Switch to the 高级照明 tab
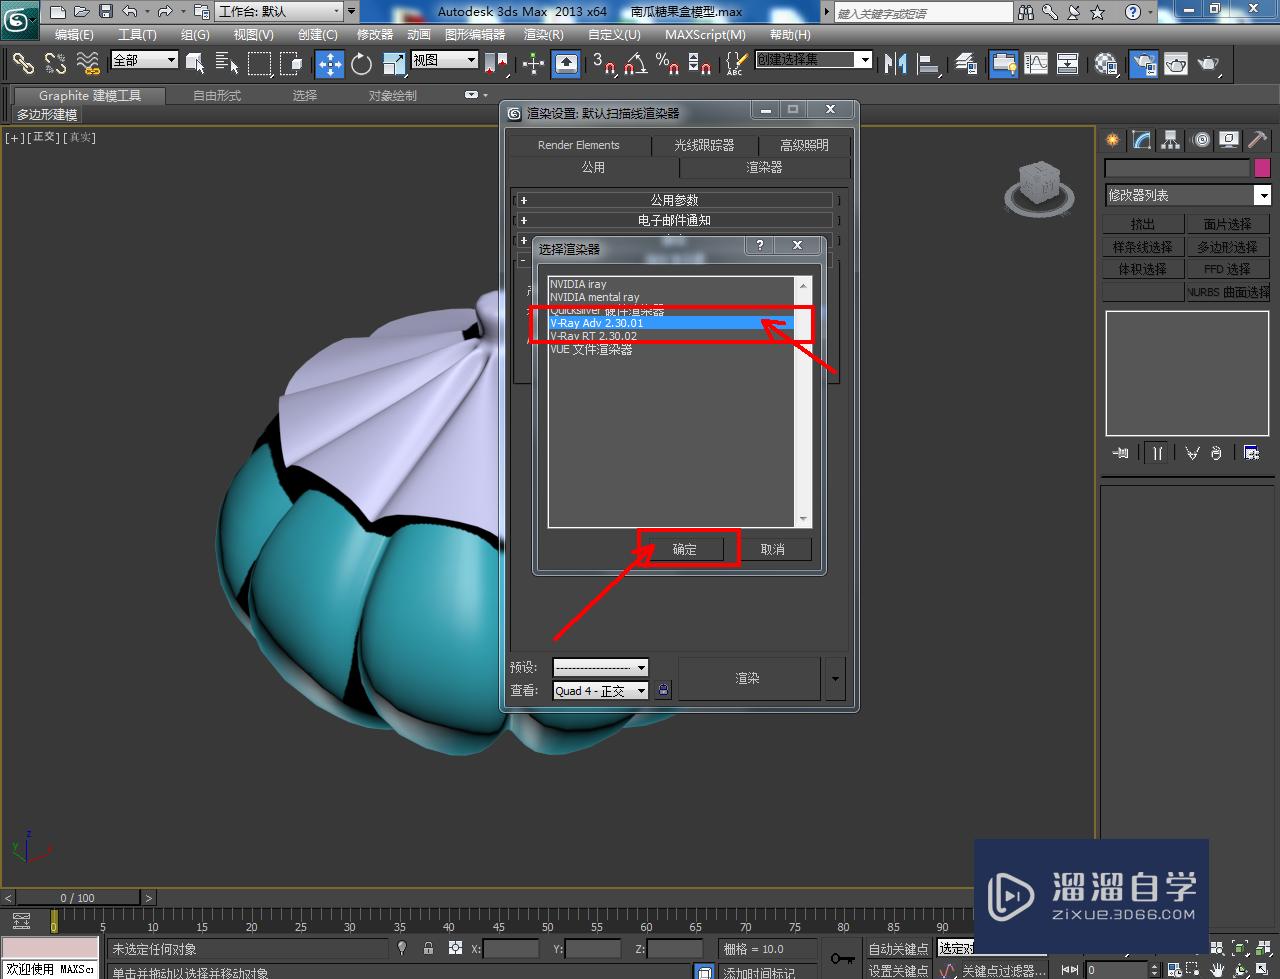This screenshot has height=979, width=1280. (804, 145)
